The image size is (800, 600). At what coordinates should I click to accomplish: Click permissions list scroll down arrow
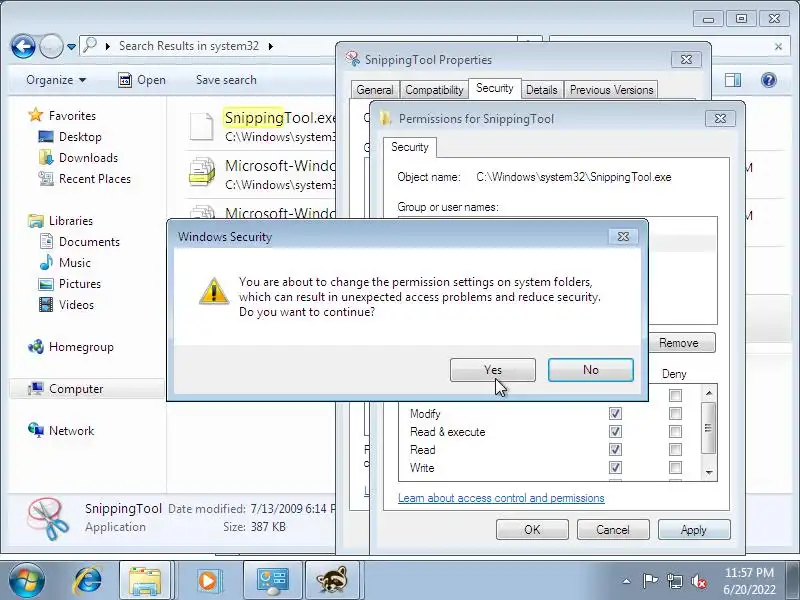pyautogui.click(x=709, y=473)
